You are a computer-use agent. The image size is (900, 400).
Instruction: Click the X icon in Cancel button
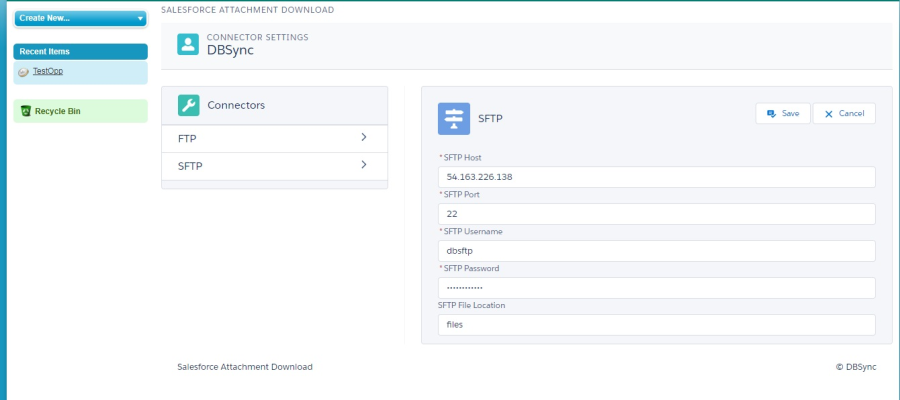pyautogui.click(x=829, y=114)
